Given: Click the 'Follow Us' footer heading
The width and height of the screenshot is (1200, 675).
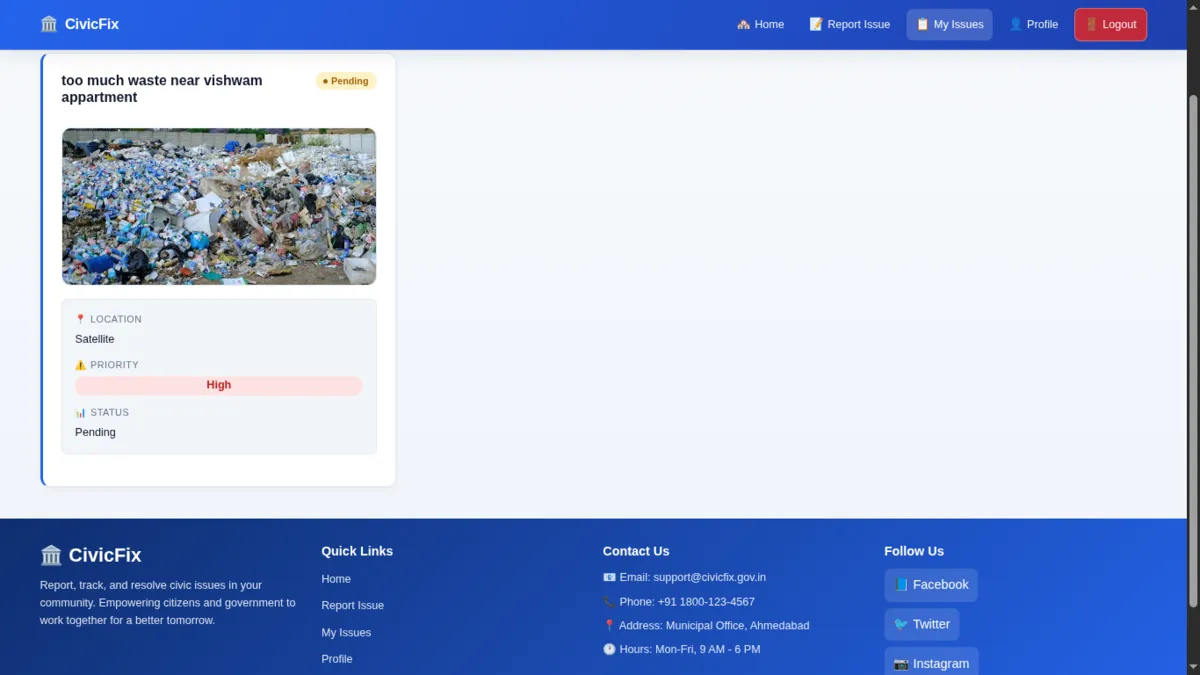Looking at the screenshot, I should (x=914, y=551).
